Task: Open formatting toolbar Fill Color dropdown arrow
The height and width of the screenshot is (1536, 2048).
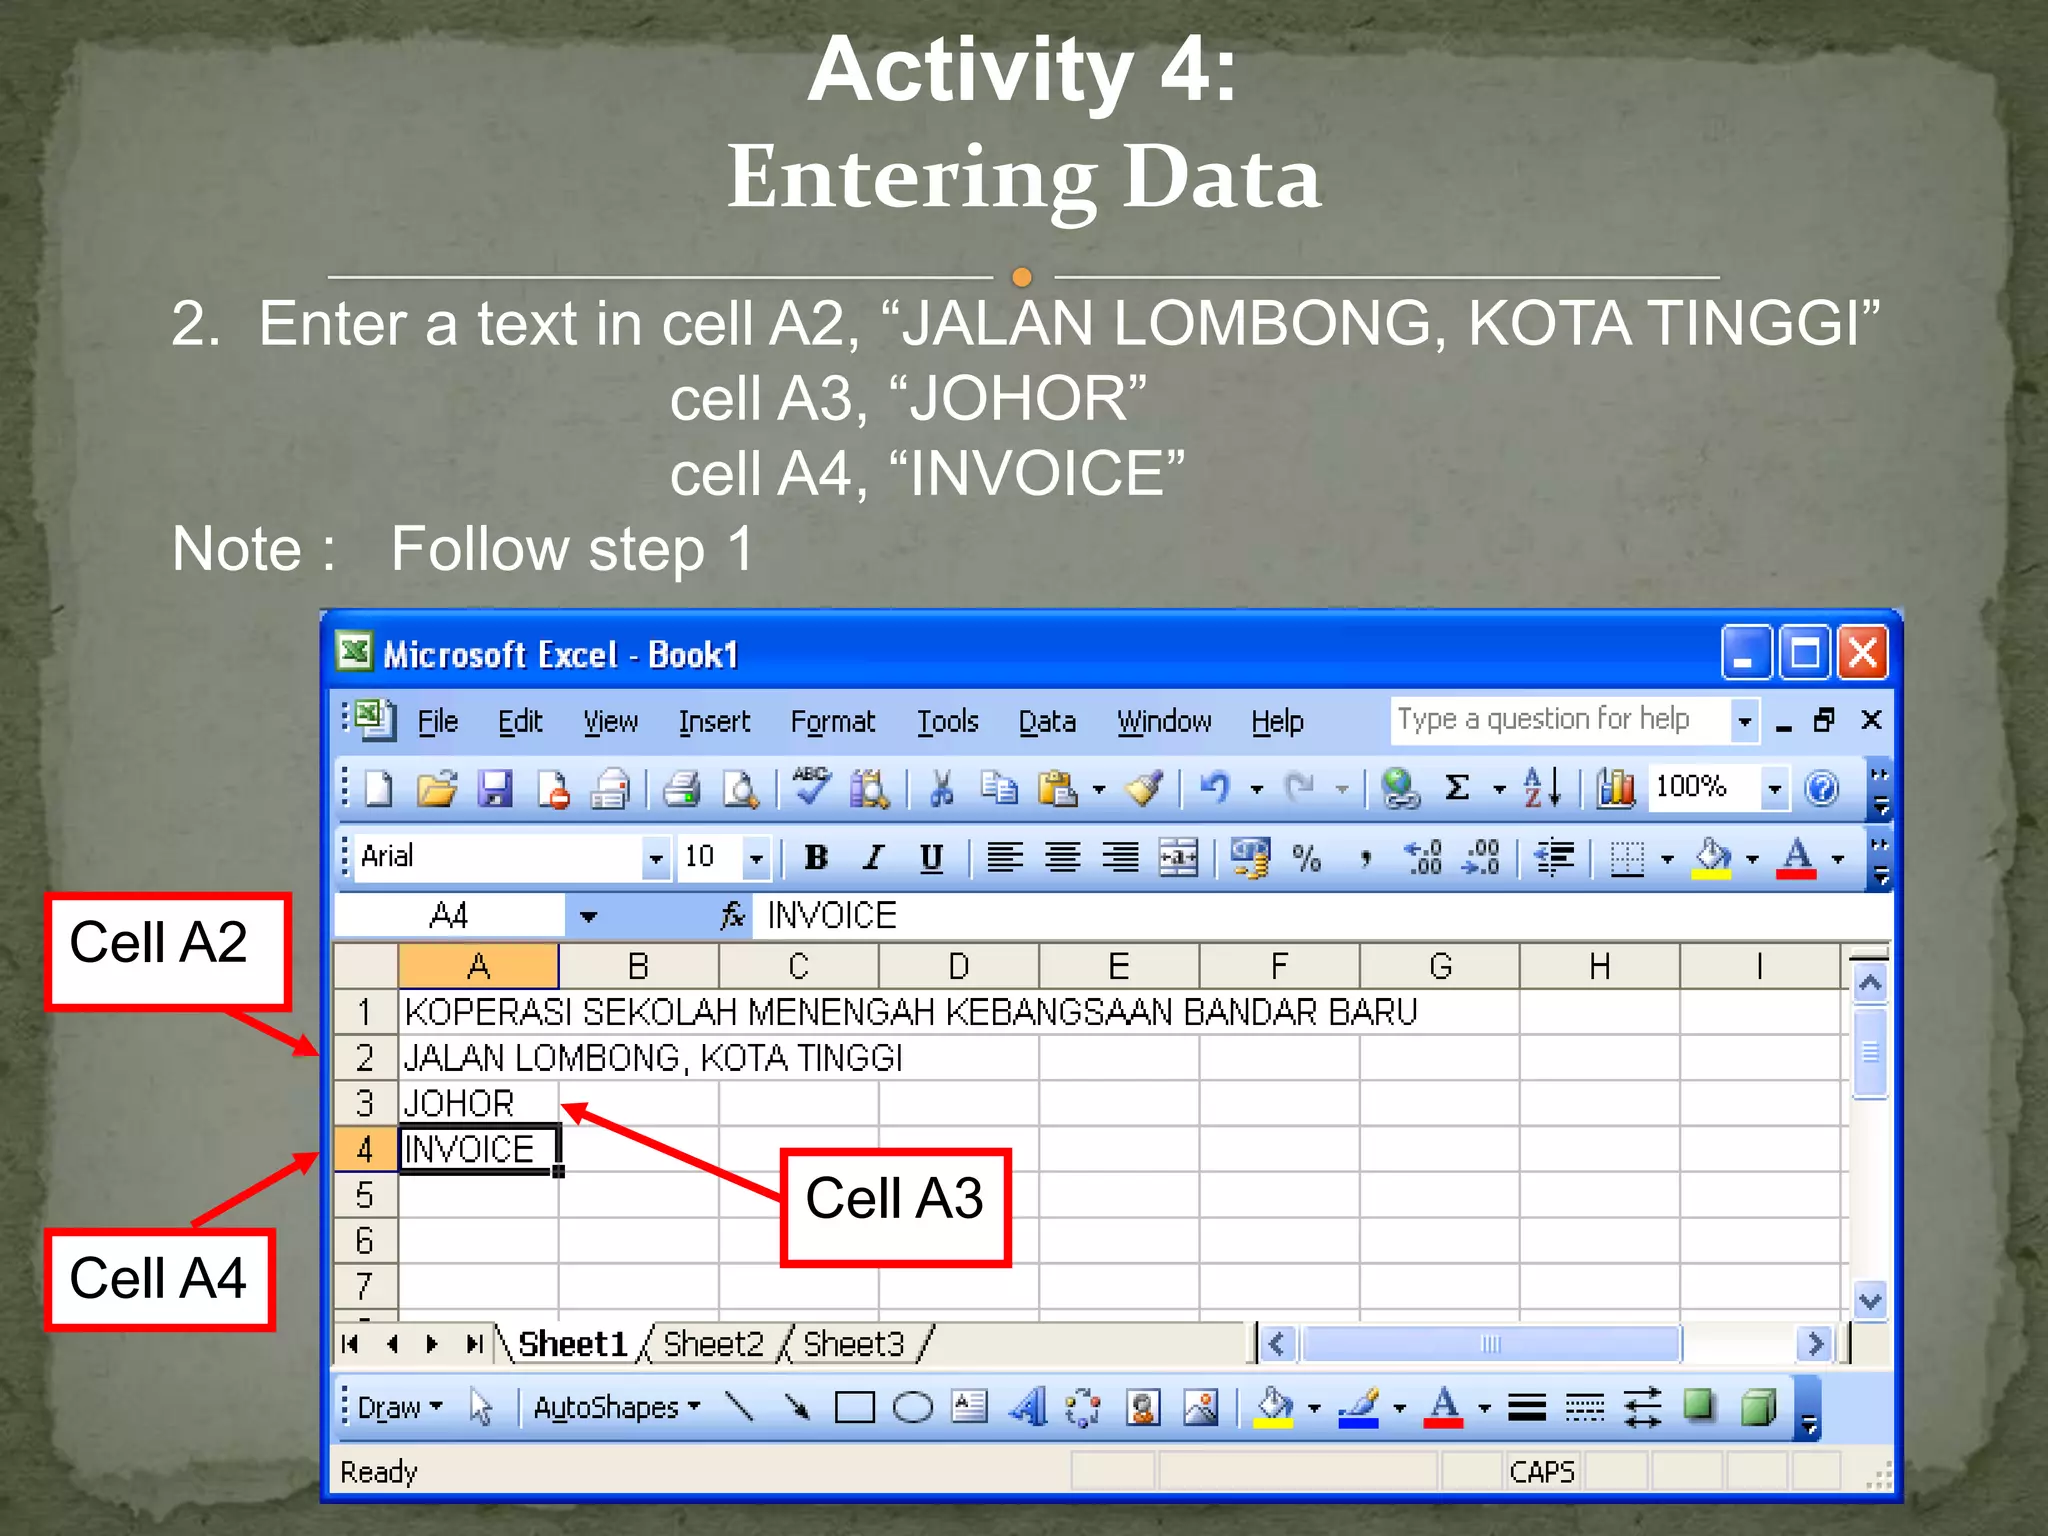Action: [1752, 858]
